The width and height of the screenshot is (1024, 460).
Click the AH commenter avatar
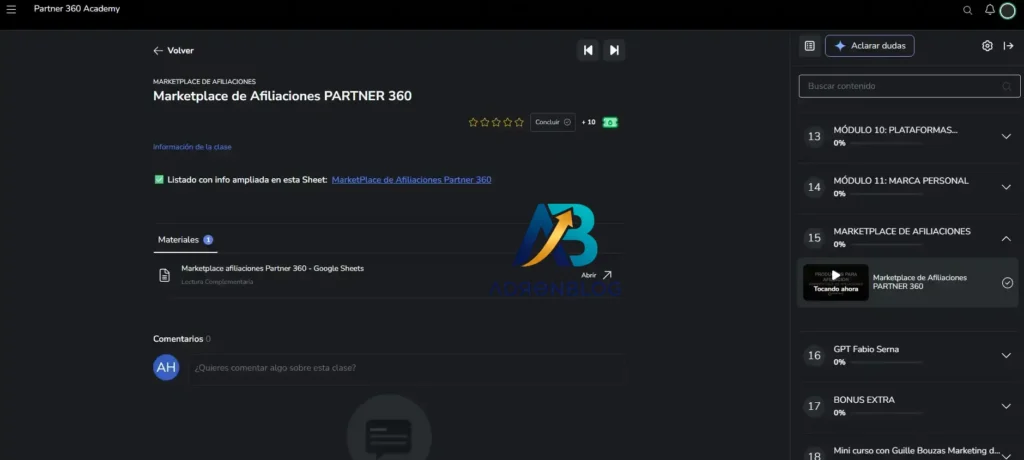(x=167, y=367)
